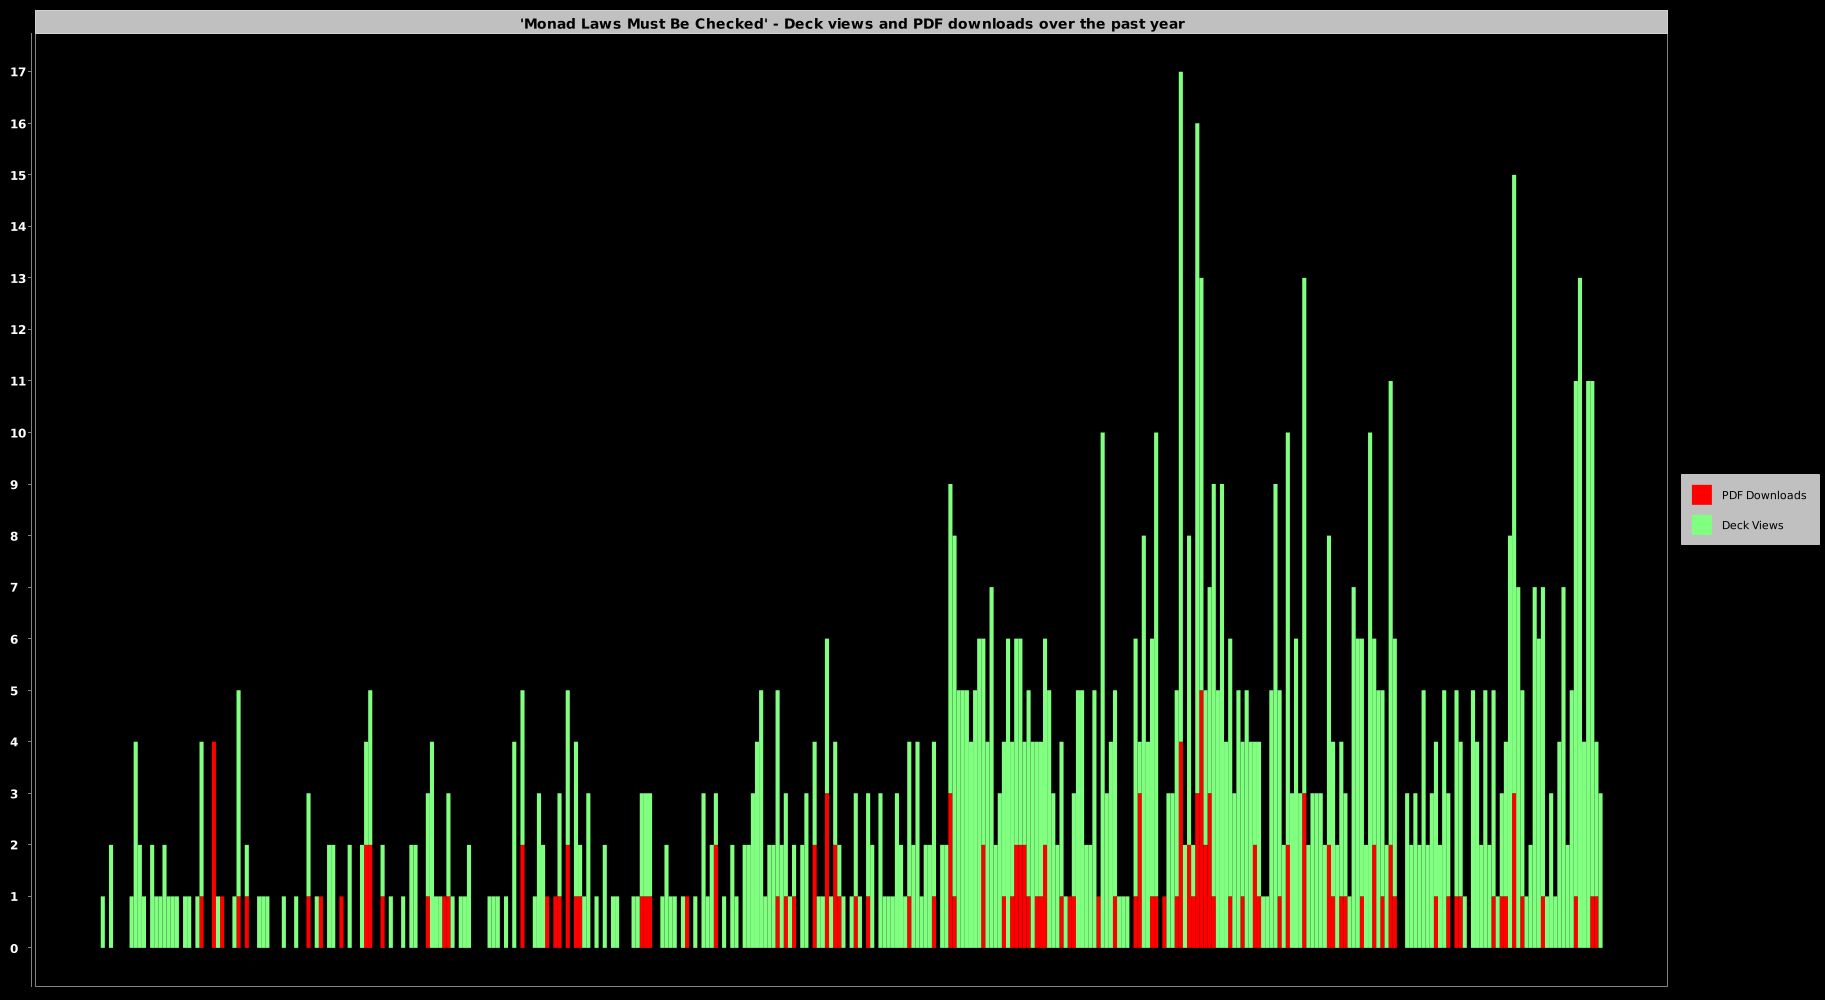Click the y-axis label 14
Viewport: 1825px width, 1000px height.
click(18, 227)
